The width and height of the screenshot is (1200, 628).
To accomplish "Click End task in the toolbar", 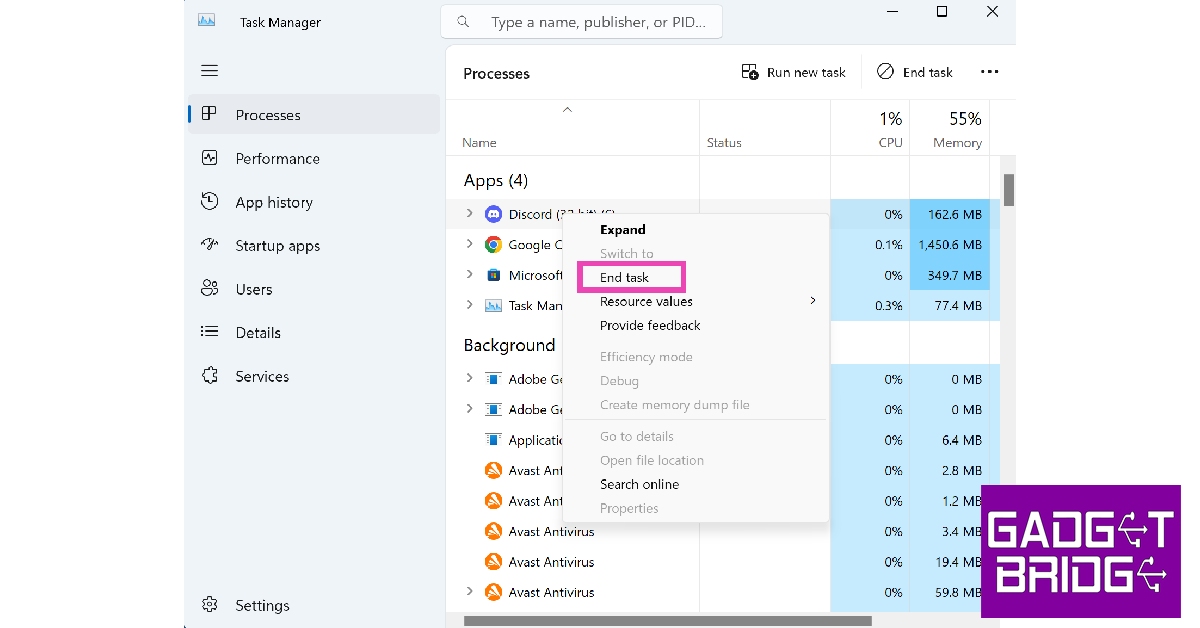I will coord(915,72).
